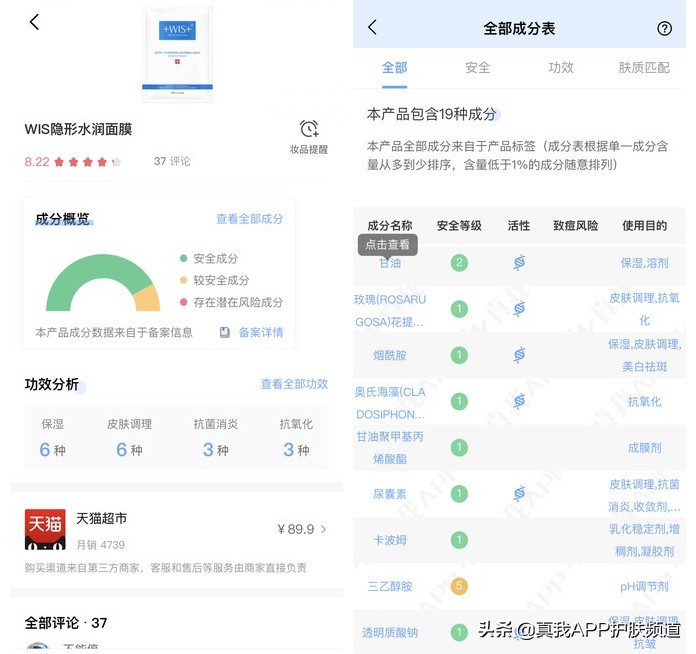Image resolution: width=696 pixels, height=654 pixels.
Task: Open the 奥氏海藻 ingredient entry
Action: point(390,403)
